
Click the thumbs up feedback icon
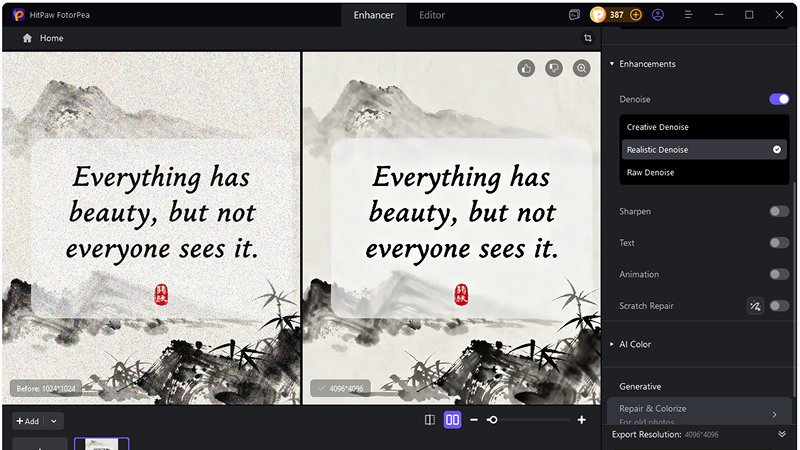(x=526, y=68)
